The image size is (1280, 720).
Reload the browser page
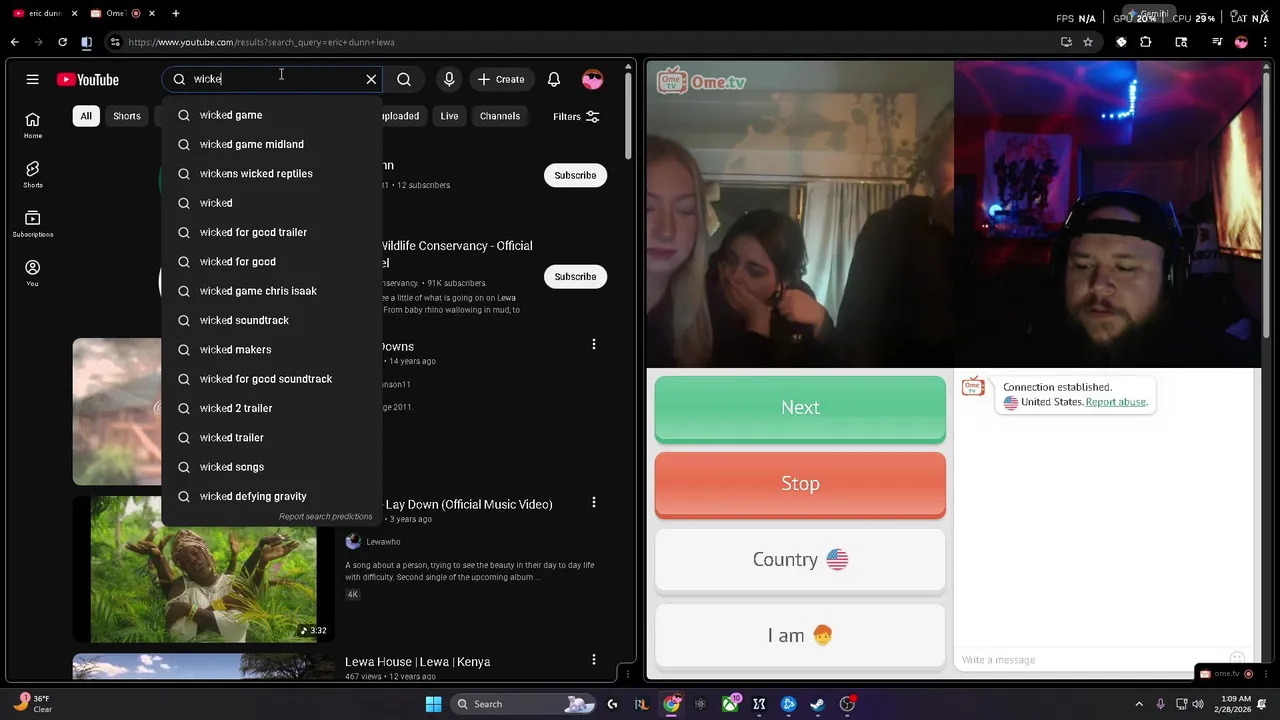pyautogui.click(x=62, y=42)
